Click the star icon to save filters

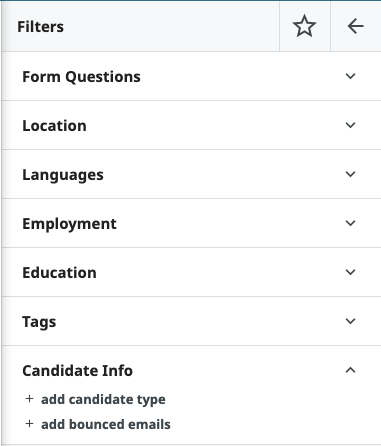coord(304,26)
